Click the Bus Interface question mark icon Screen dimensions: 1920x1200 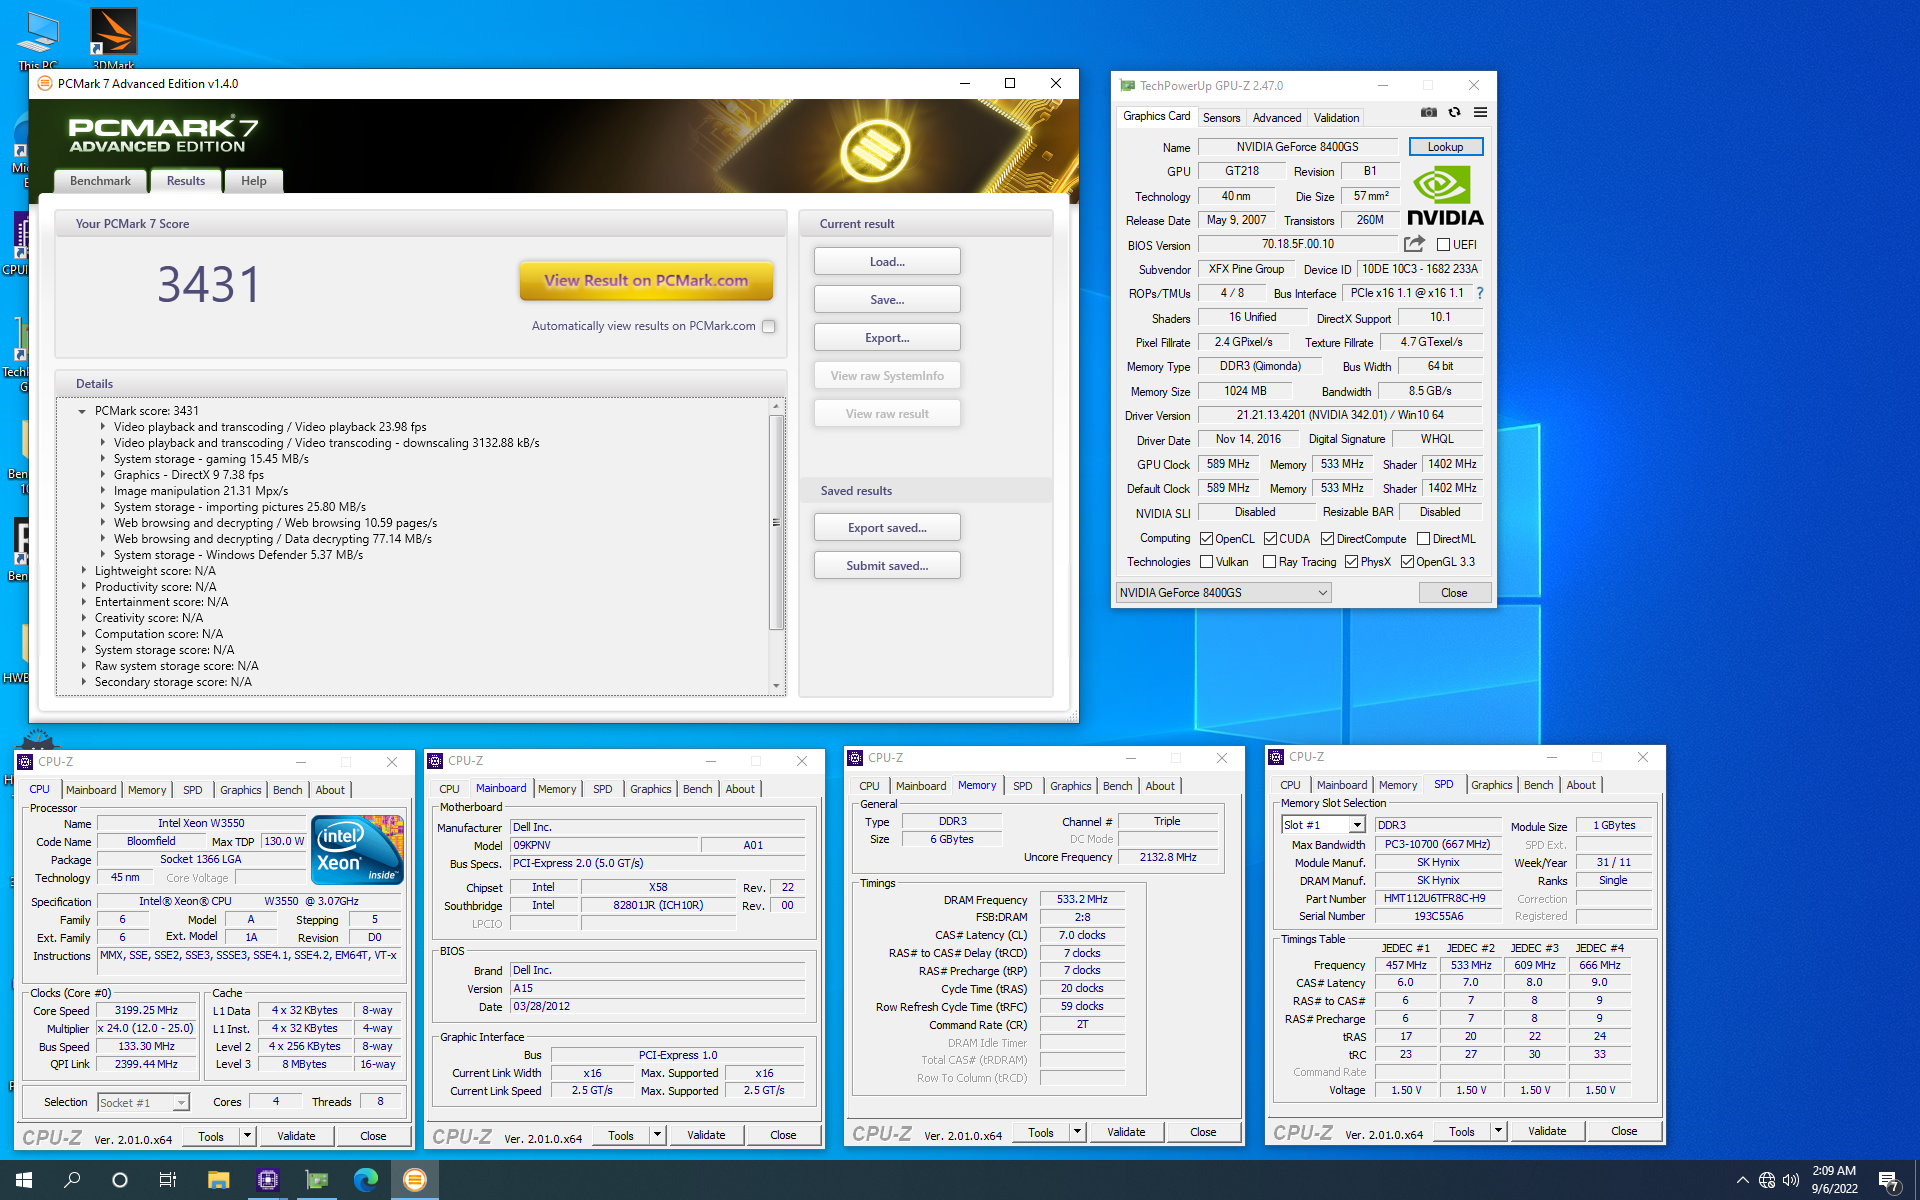tap(1480, 293)
